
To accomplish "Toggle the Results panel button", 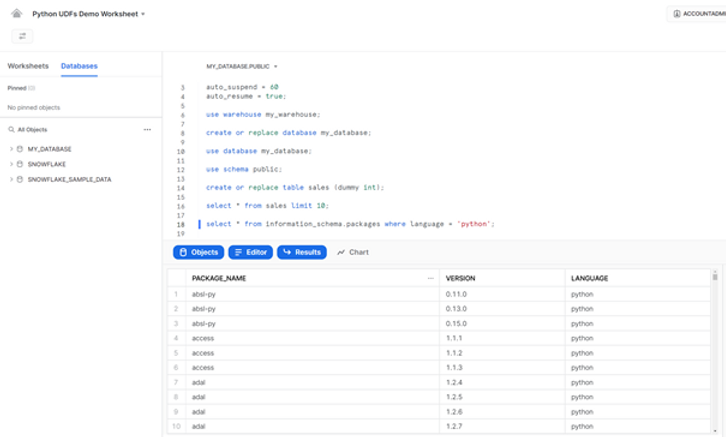I will [x=302, y=252].
